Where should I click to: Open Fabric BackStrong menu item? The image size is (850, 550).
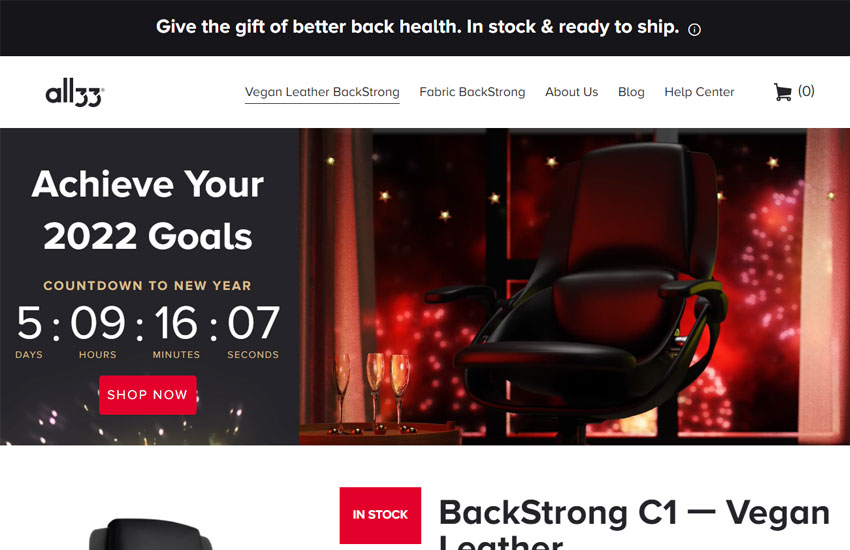click(472, 92)
